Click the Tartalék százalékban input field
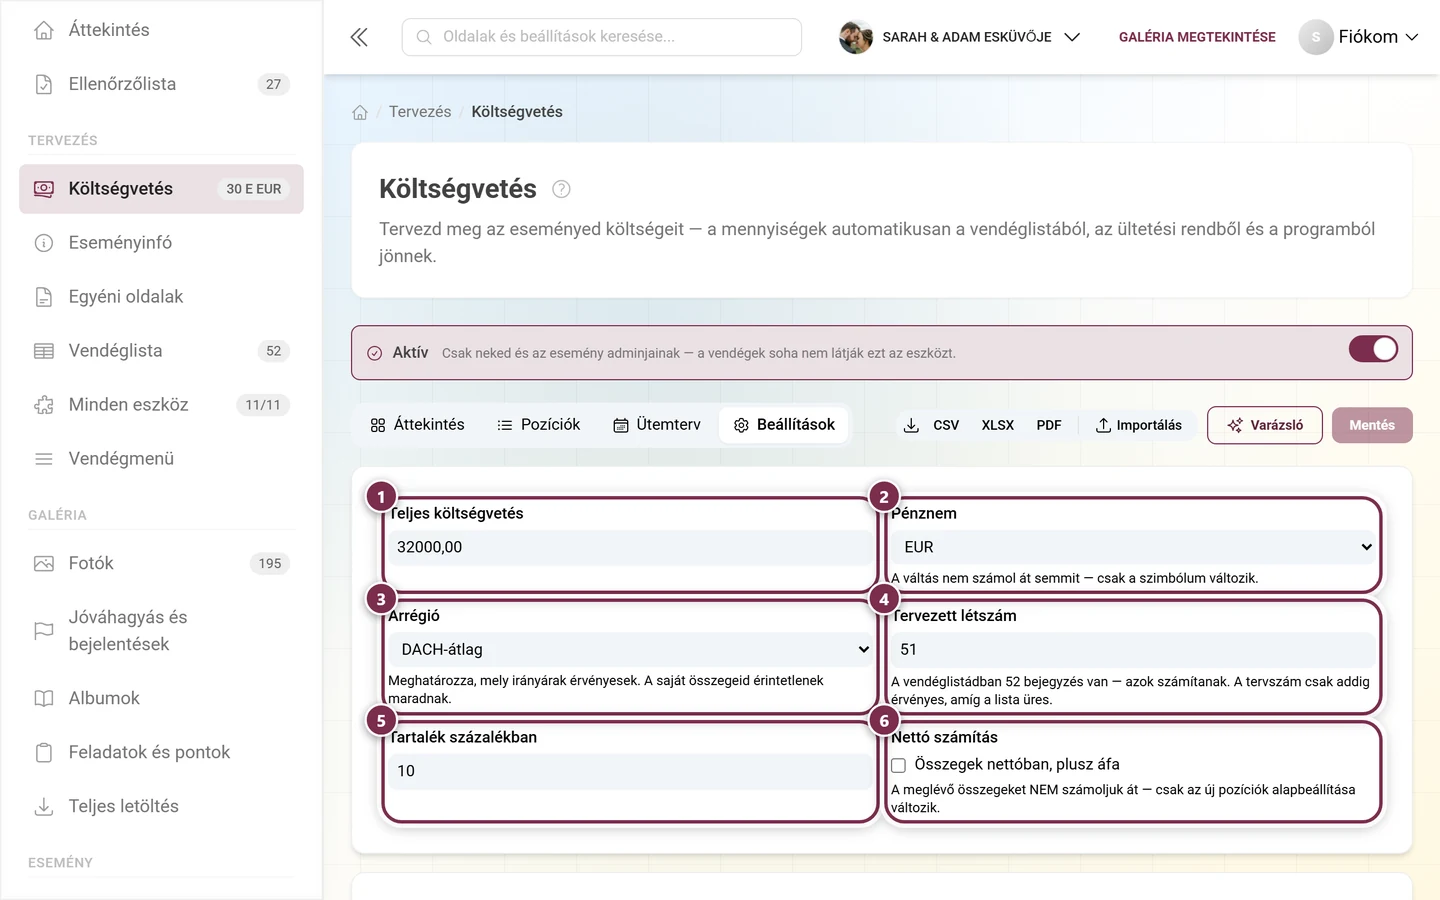Image resolution: width=1440 pixels, height=900 pixels. point(631,771)
